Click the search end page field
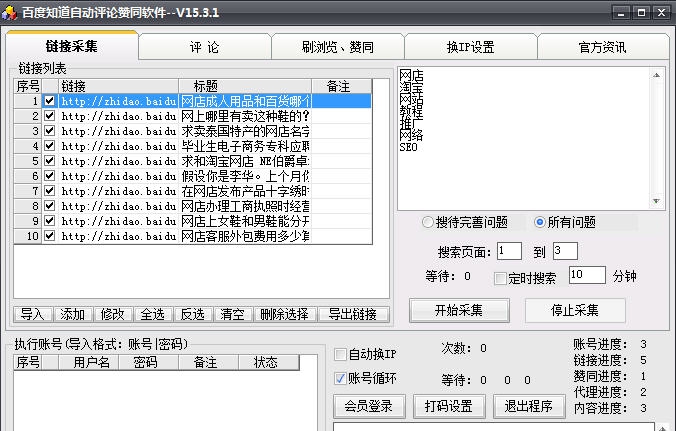 [565, 251]
